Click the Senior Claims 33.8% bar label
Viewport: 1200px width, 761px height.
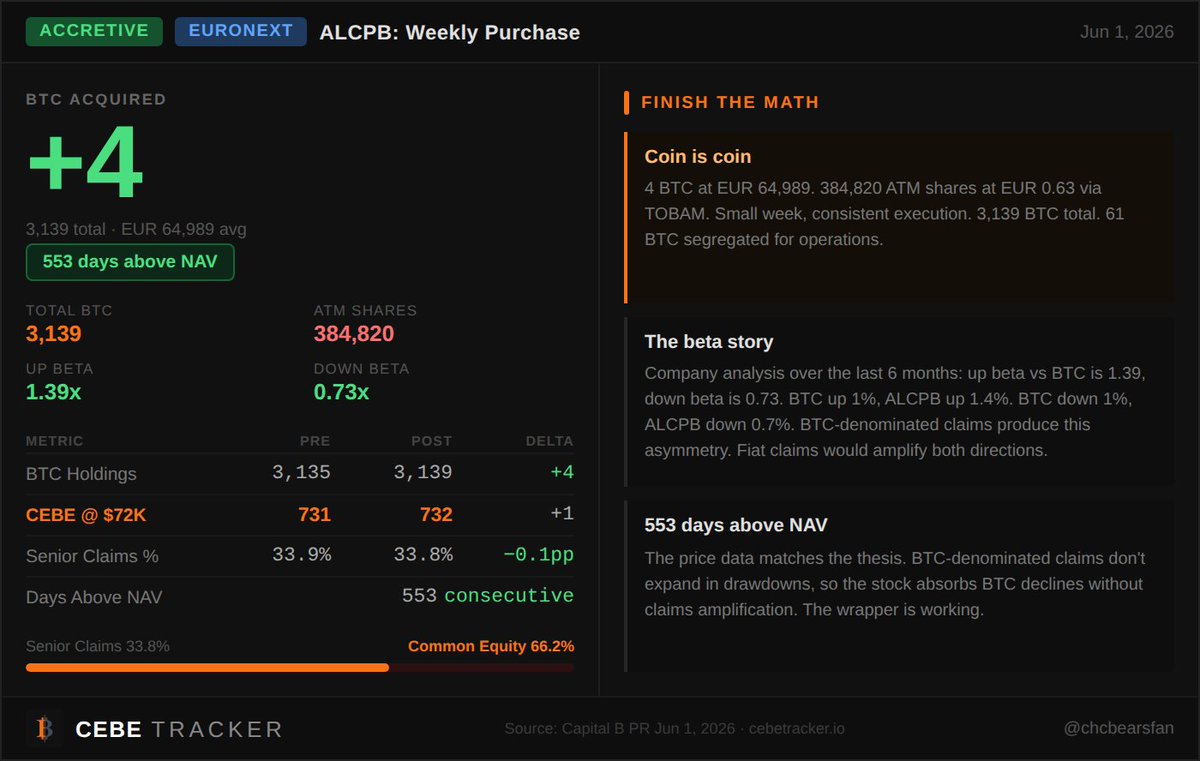[x=98, y=646]
